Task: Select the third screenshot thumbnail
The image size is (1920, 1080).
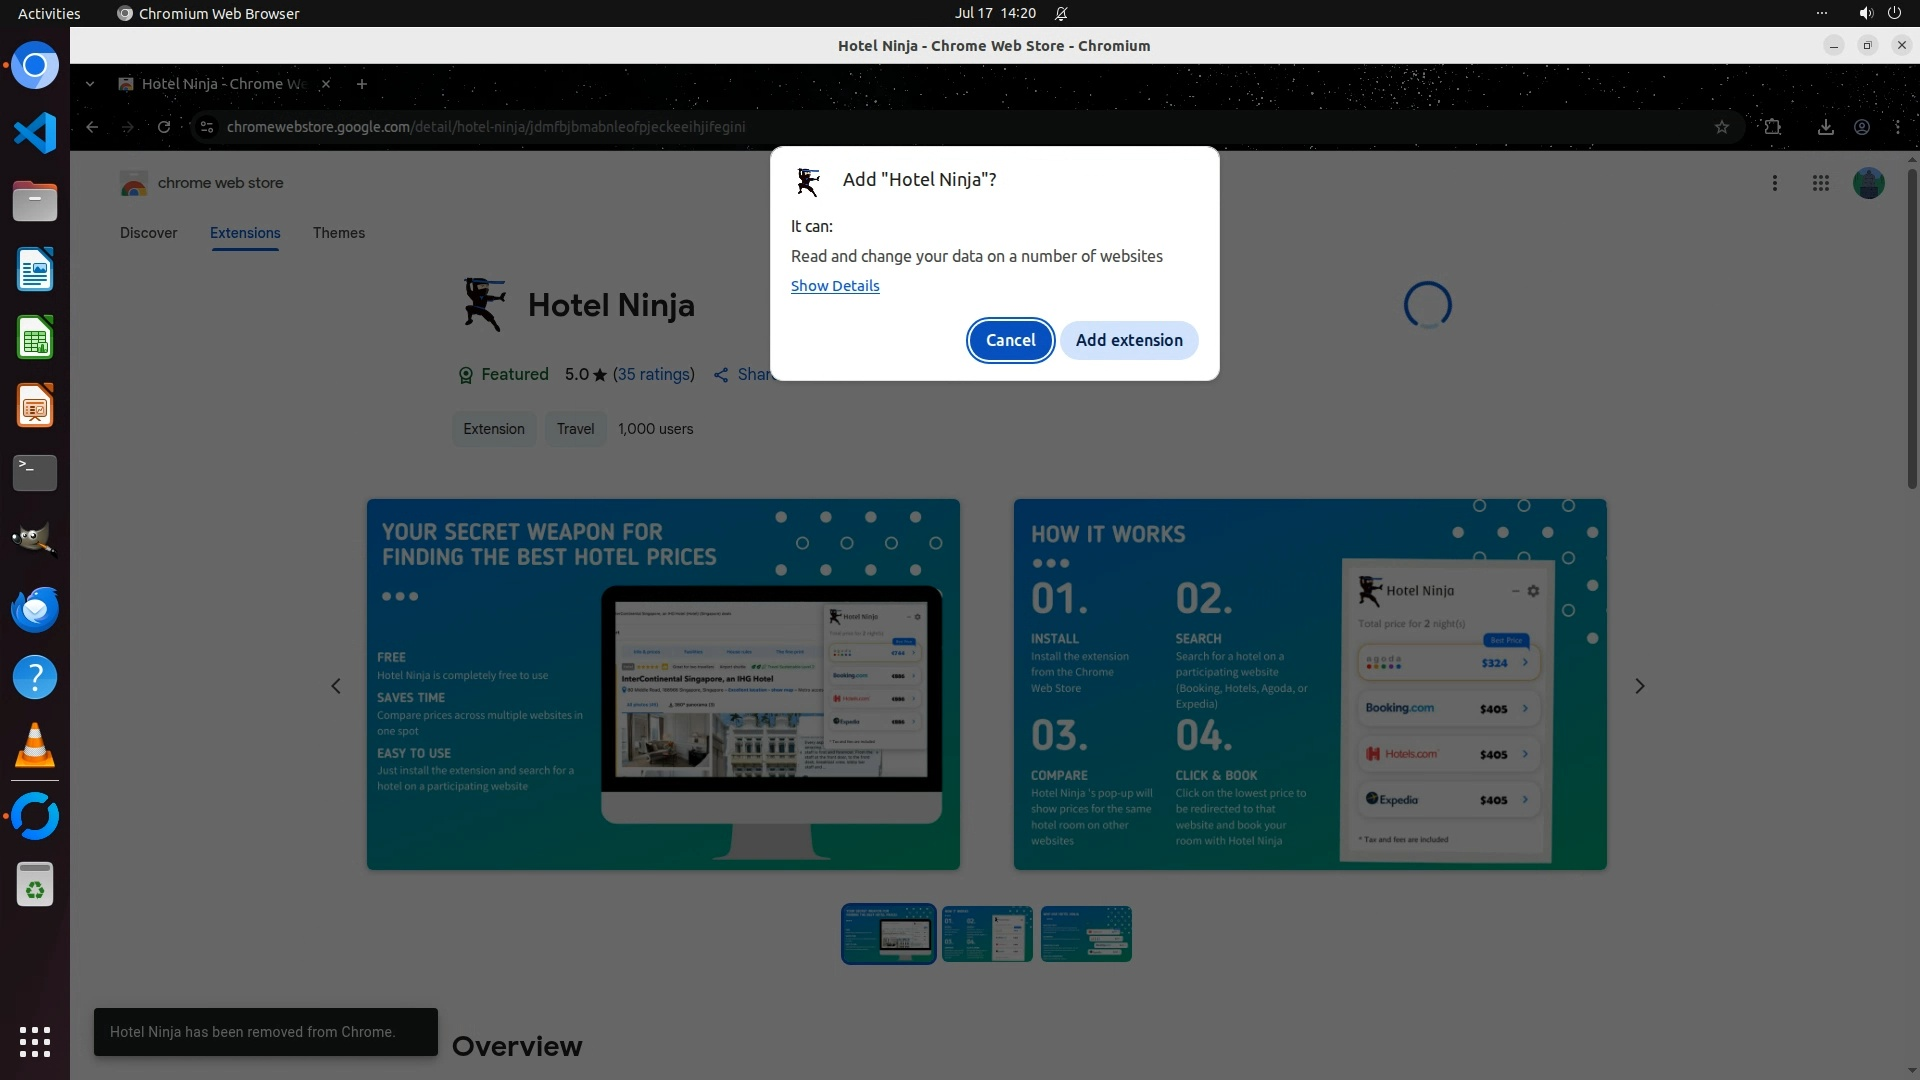Action: [1085, 934]
